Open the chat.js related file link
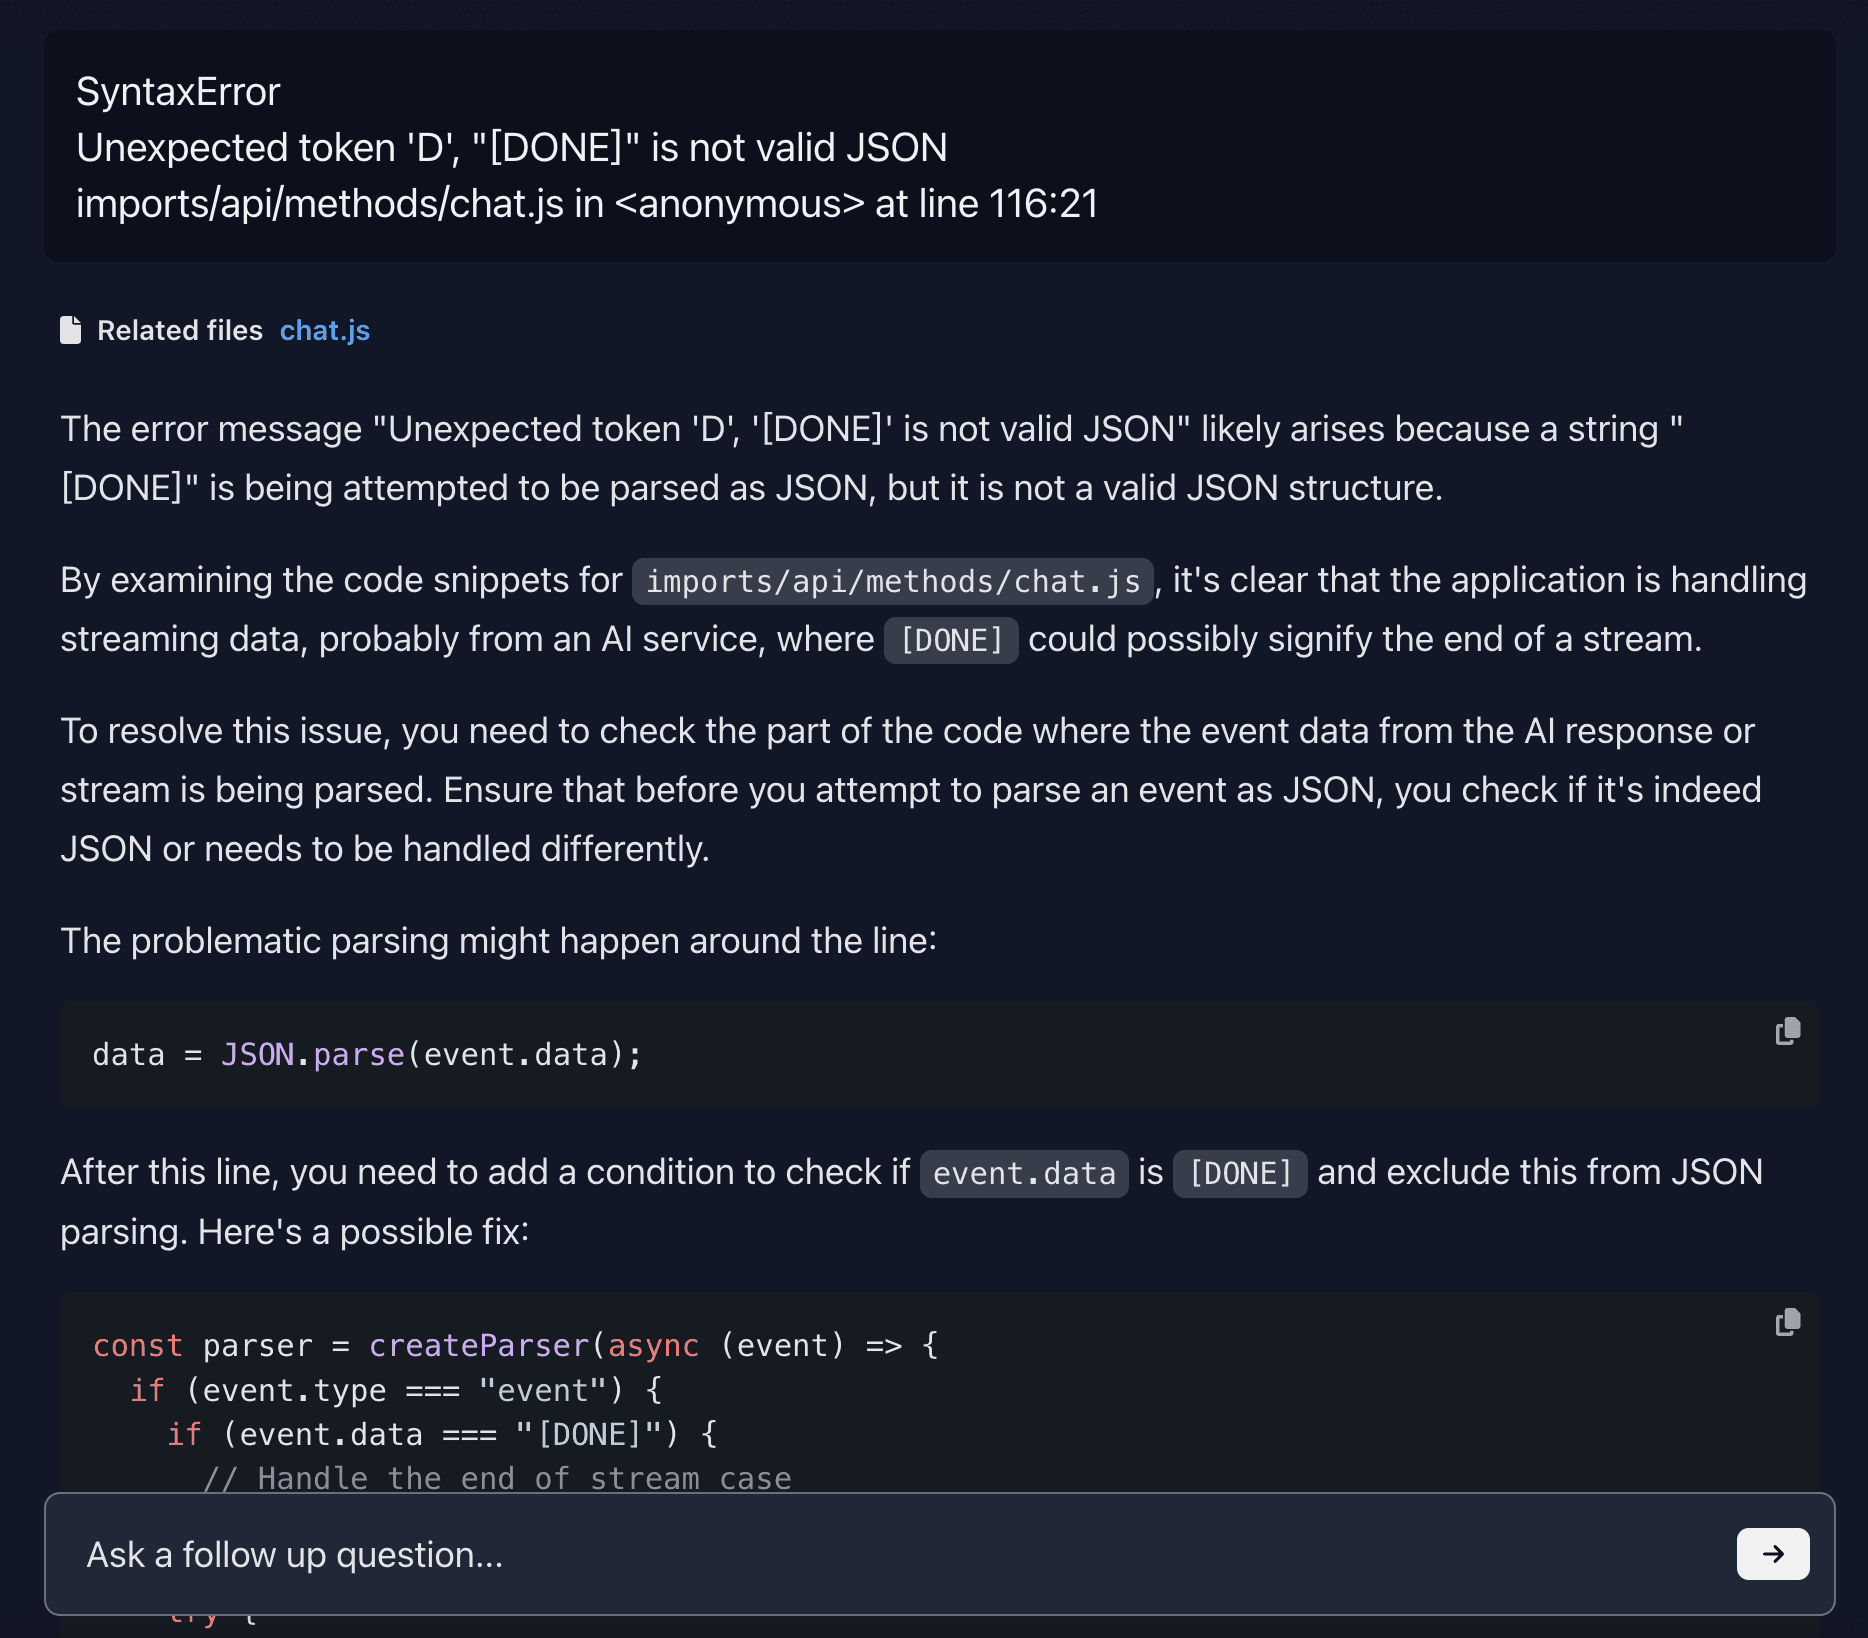Image resolution: width=1868 pixels, height=1638 pixels. click(x=324, y=330)
